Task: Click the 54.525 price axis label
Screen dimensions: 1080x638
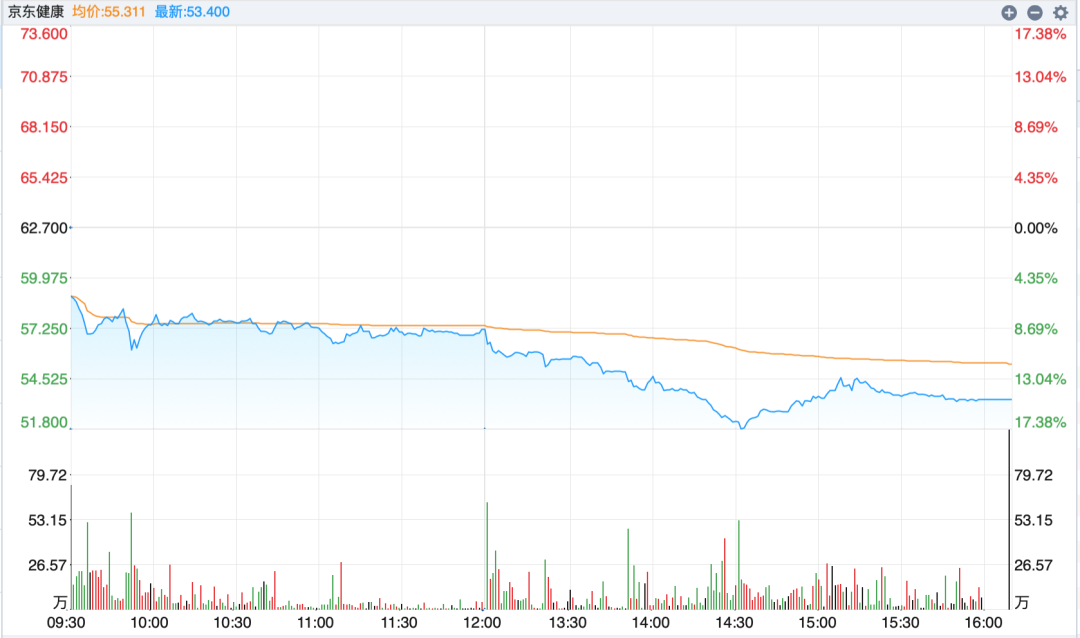Action: coord(44,379)
